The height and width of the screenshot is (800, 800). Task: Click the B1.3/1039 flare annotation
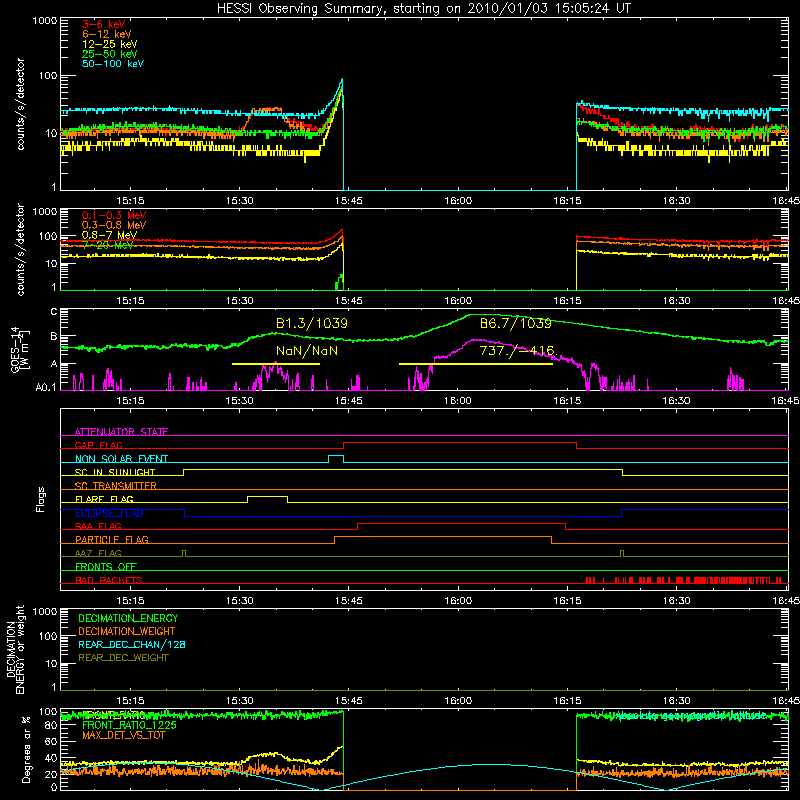click(312, 323)
